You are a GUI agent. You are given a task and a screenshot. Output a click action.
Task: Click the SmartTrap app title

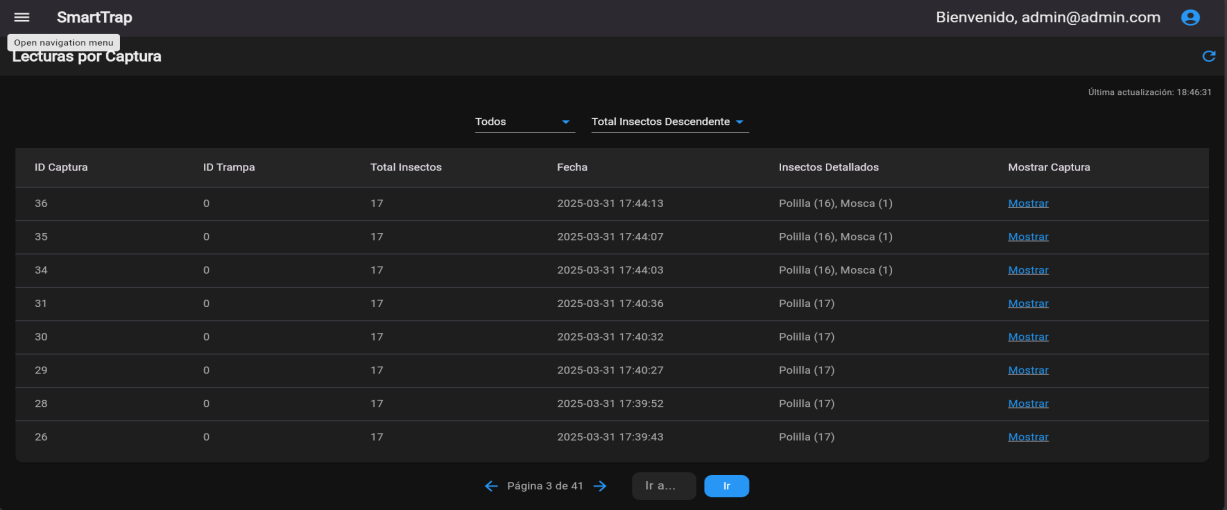(x=94, y=17)
